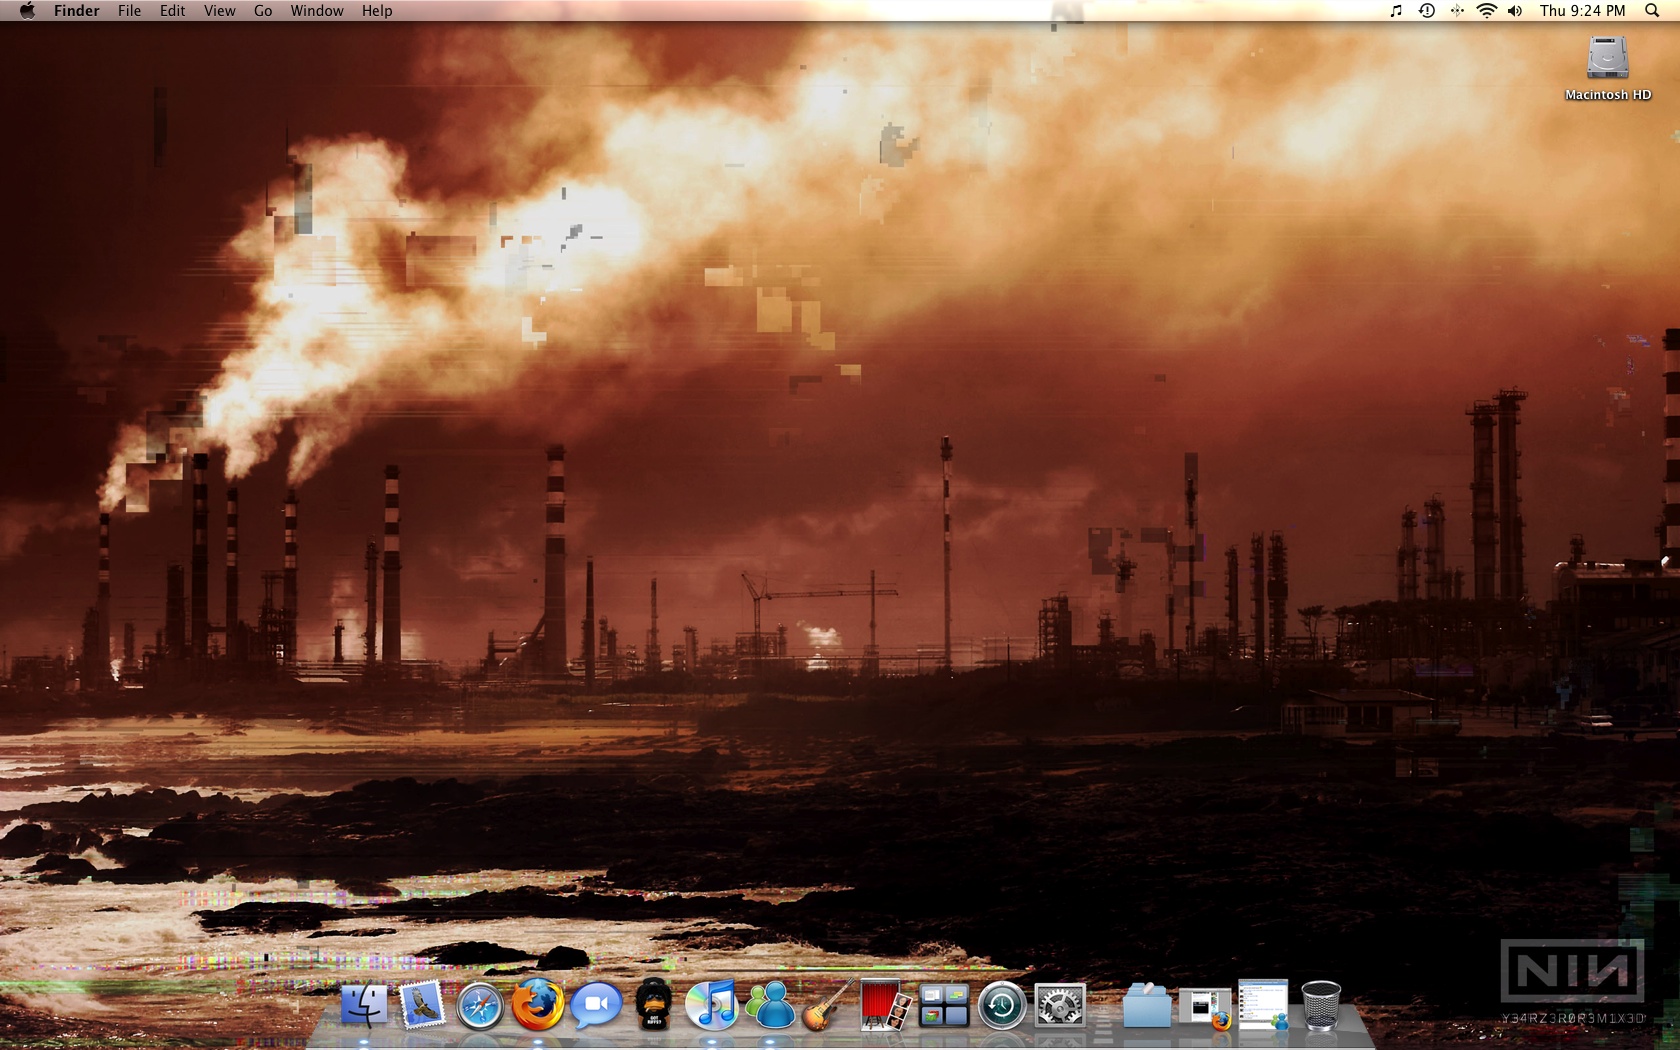Open iTunes from the Dock
Viewport: 1680px width, 1050px height.
711,1004
